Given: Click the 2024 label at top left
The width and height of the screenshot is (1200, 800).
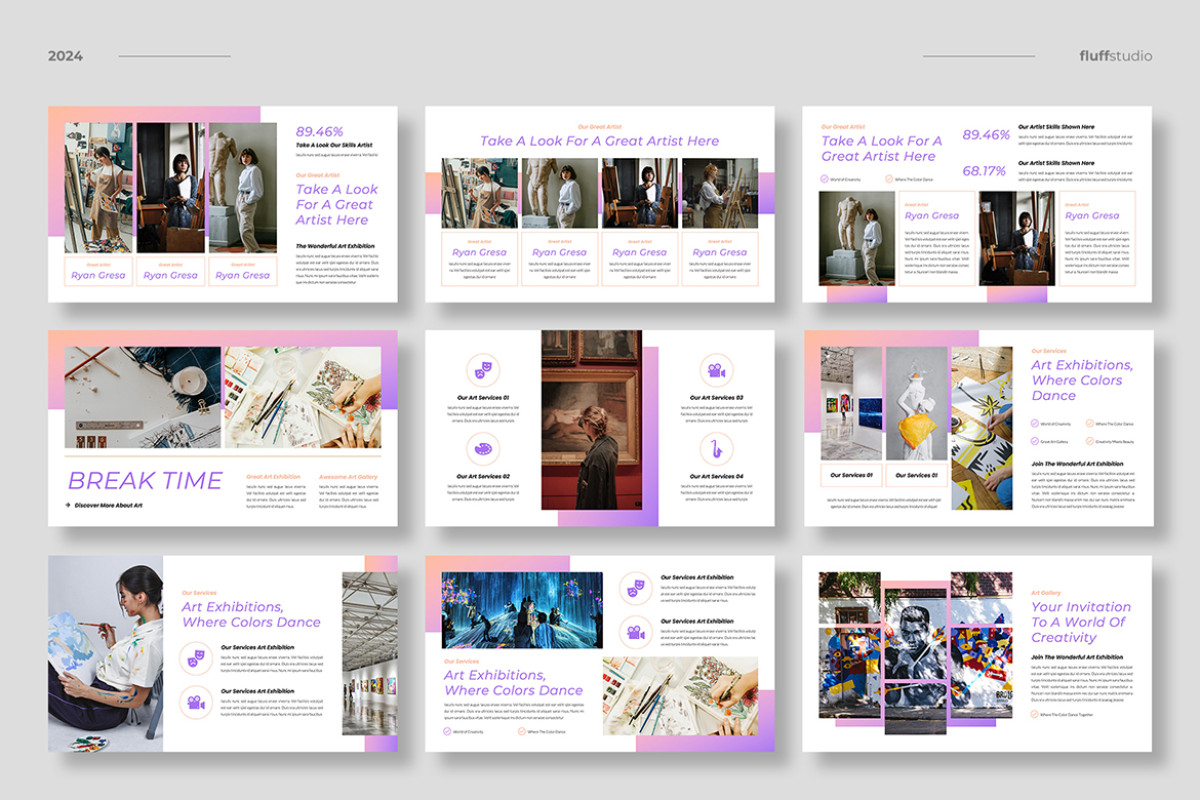Looking at the screenshot, I should (x=64, y=57).
